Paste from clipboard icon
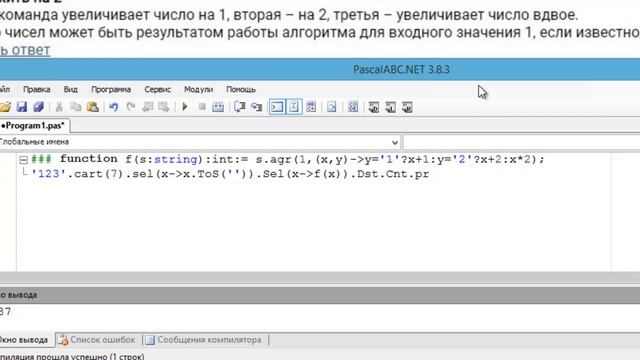This screenshot has height=360, width=640. tap(93, 107)
